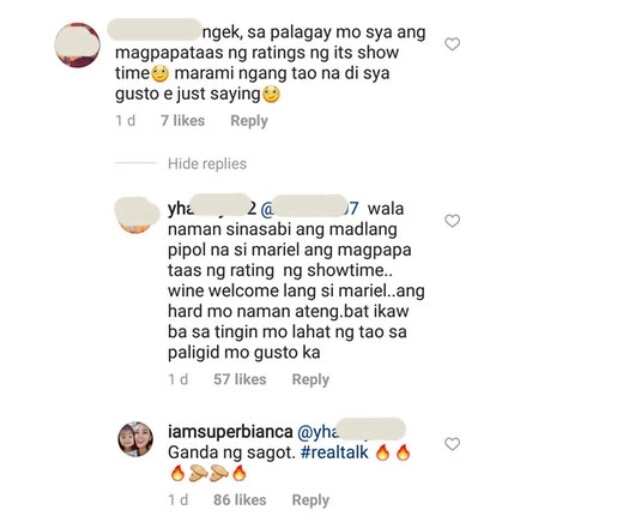Select the Ganda ng sagot comment text
The height and width of the screenshot is (531, 635).
231,452
